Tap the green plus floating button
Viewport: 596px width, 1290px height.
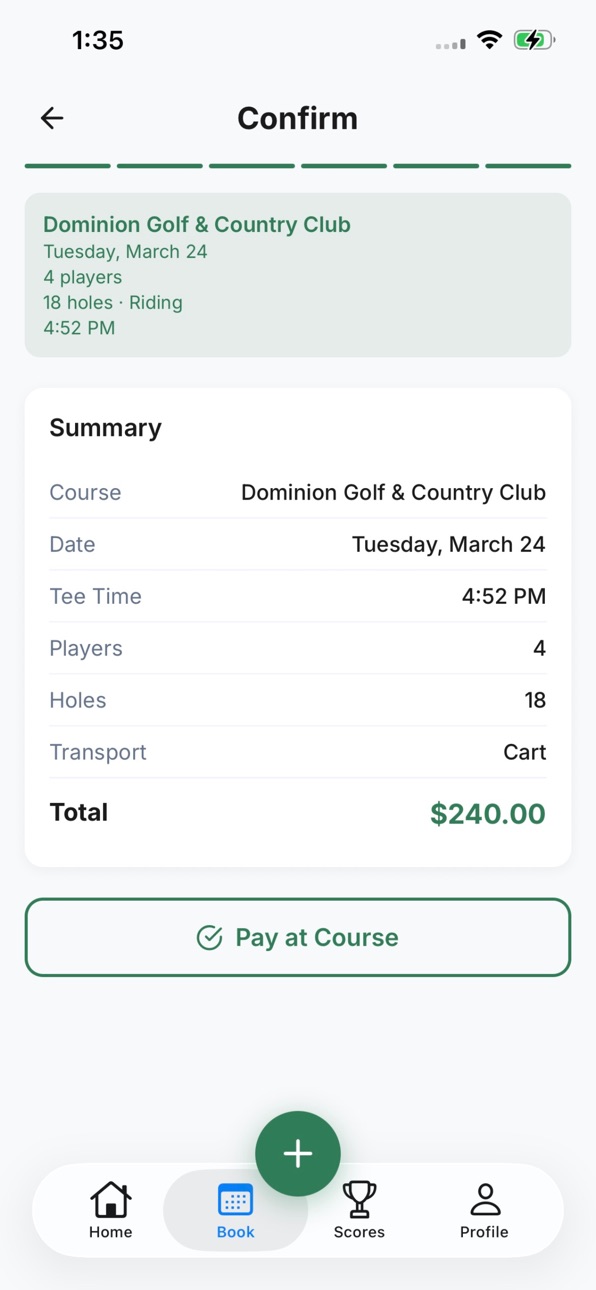click(x=298, y=1153)
